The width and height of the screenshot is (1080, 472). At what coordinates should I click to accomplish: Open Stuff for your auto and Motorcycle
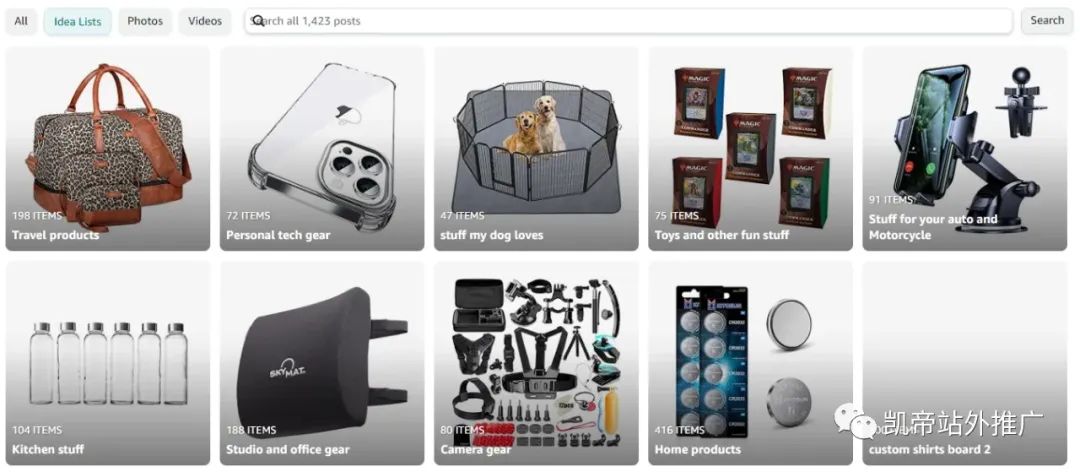point(964,148)
